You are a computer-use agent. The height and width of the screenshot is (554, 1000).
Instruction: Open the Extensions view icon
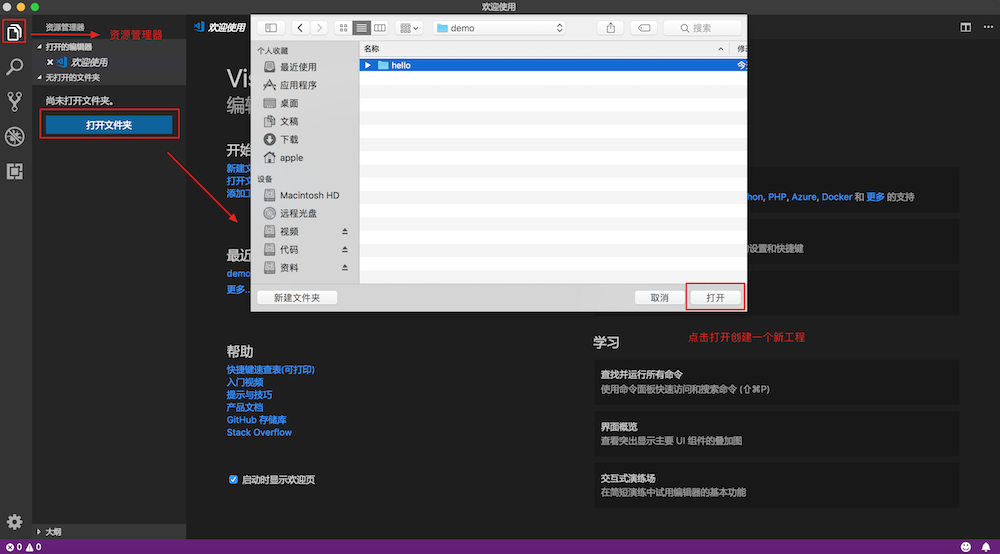[x=15, y=171]
